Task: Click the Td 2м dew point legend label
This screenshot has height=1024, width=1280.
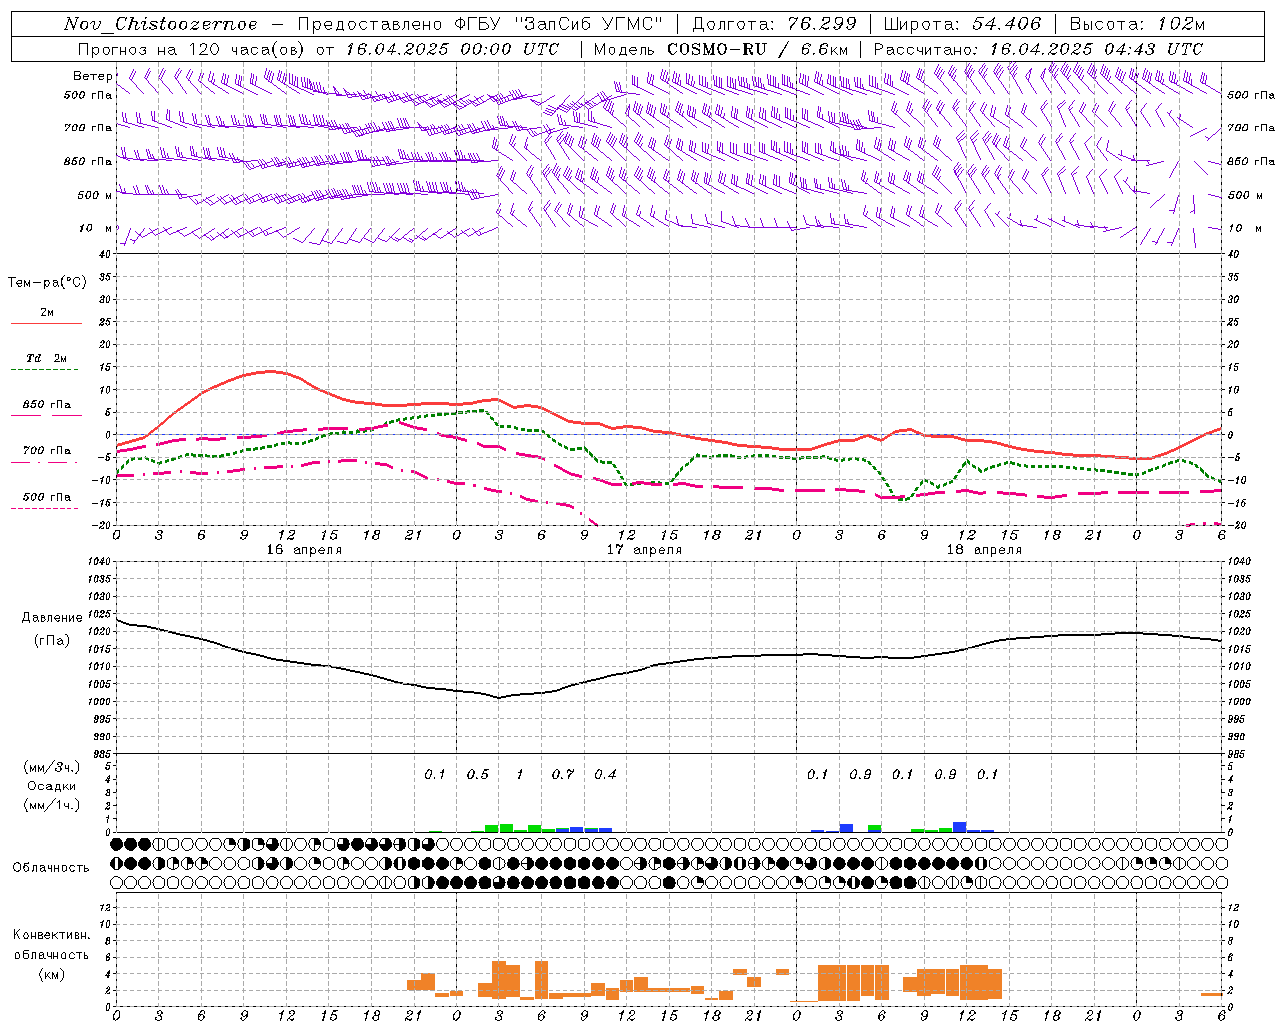Action: 47,358
